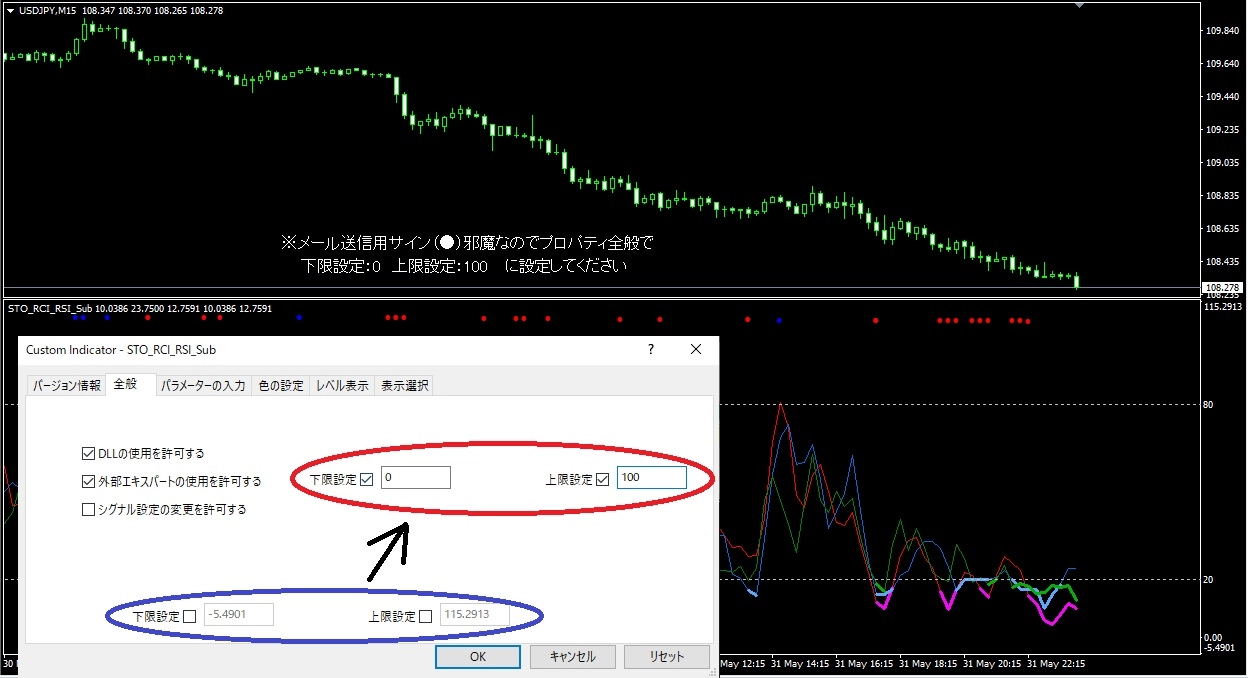Tick the unchecked 上限設定 box beside 115.2913

click(426, 616)
